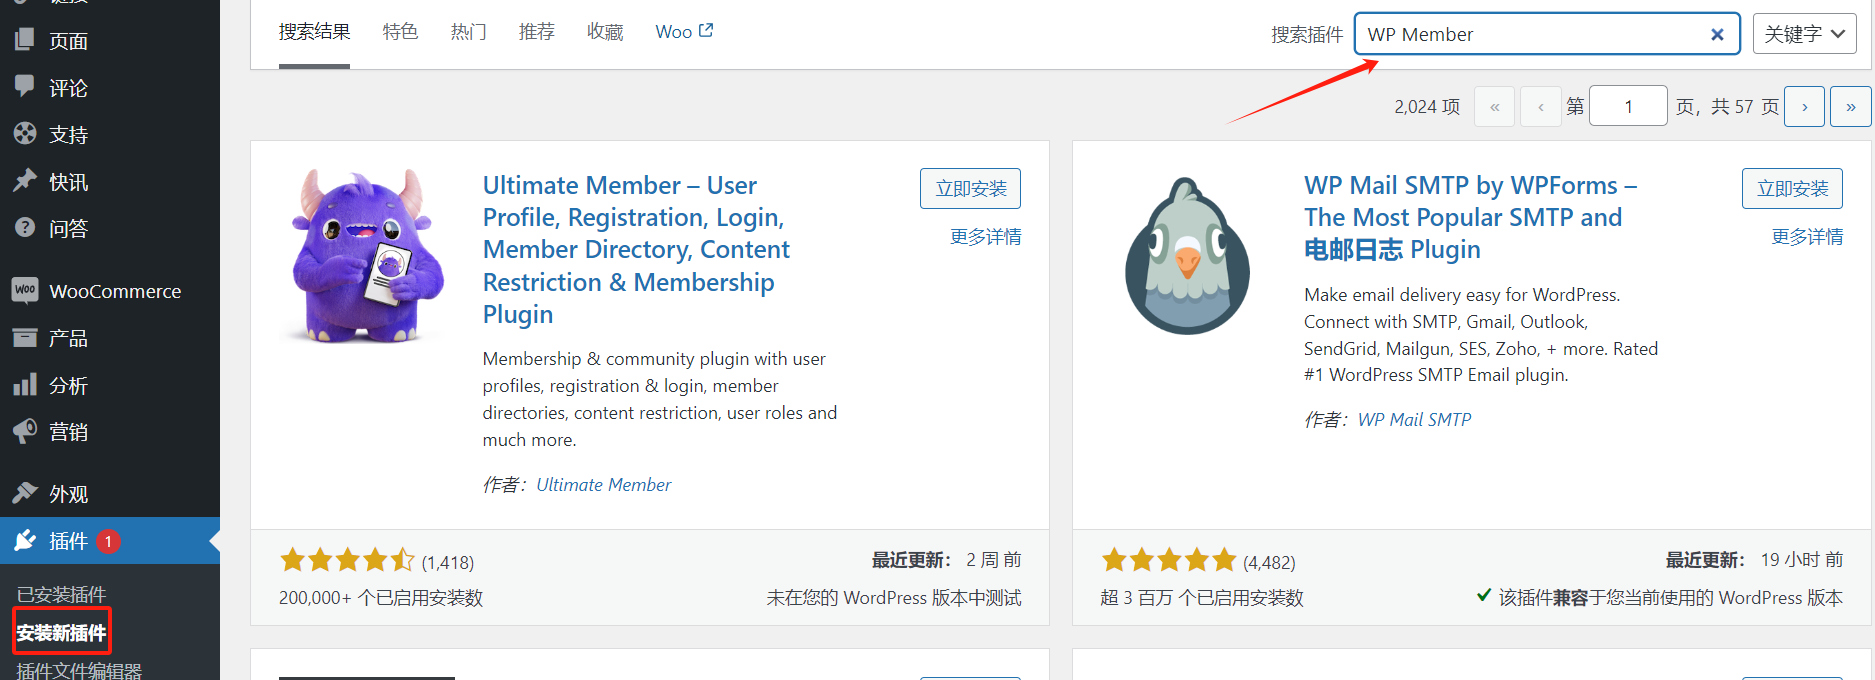Image resolution: width=1875 pixels, height=680 pixels.
Task: Open the WooCommerce sidebar menu label
Action: coord(115,291)
